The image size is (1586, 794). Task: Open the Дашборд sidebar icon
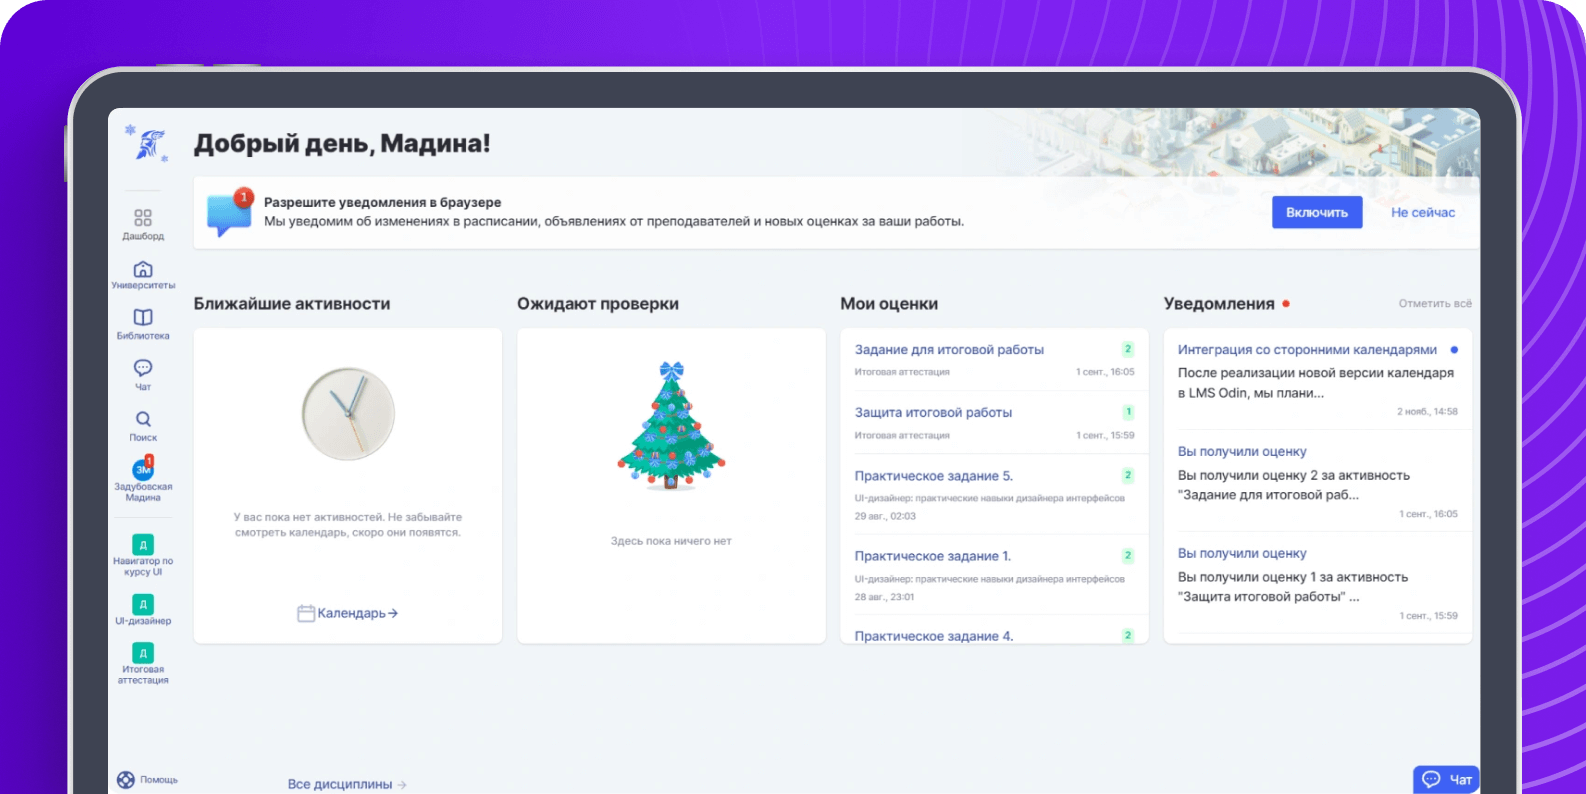click(x=143, y=217)
